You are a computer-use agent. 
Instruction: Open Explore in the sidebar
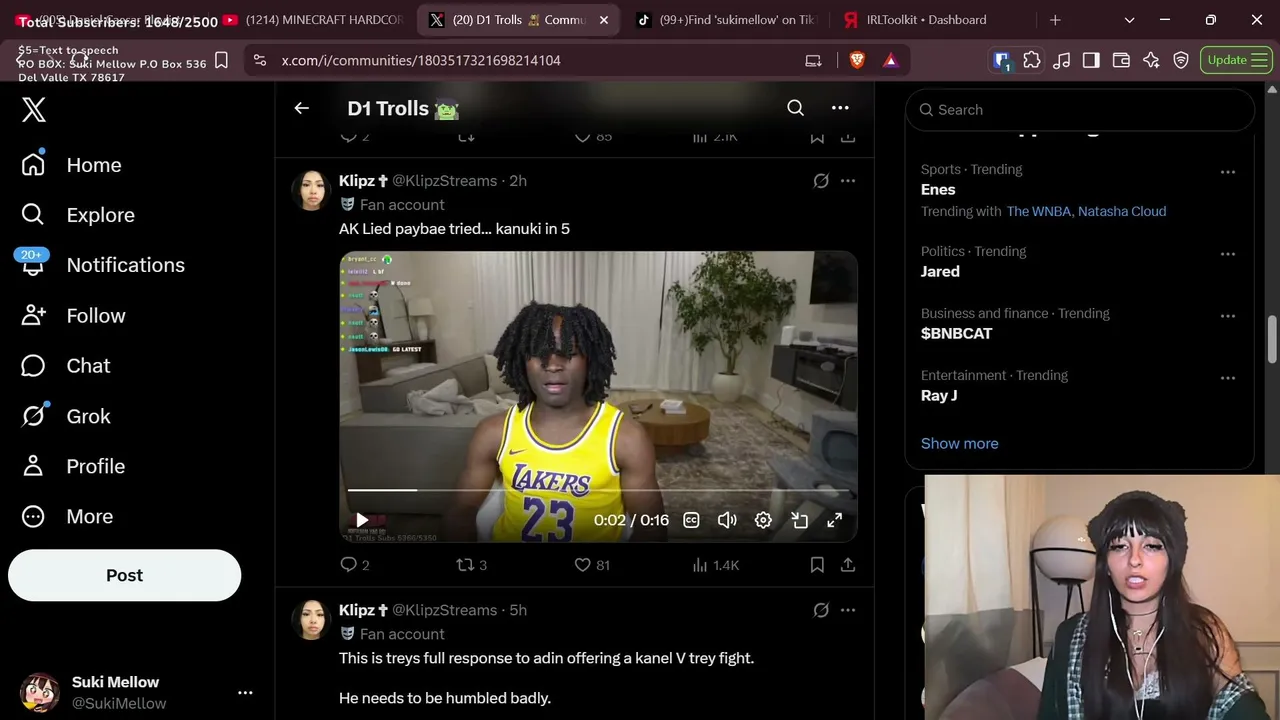78,215
